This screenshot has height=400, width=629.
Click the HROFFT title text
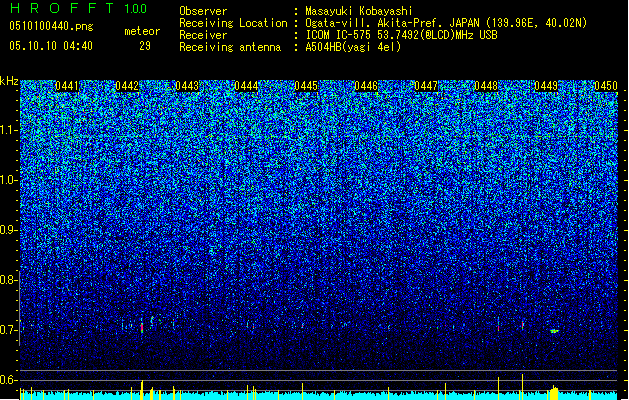click(x=62, y=8)
